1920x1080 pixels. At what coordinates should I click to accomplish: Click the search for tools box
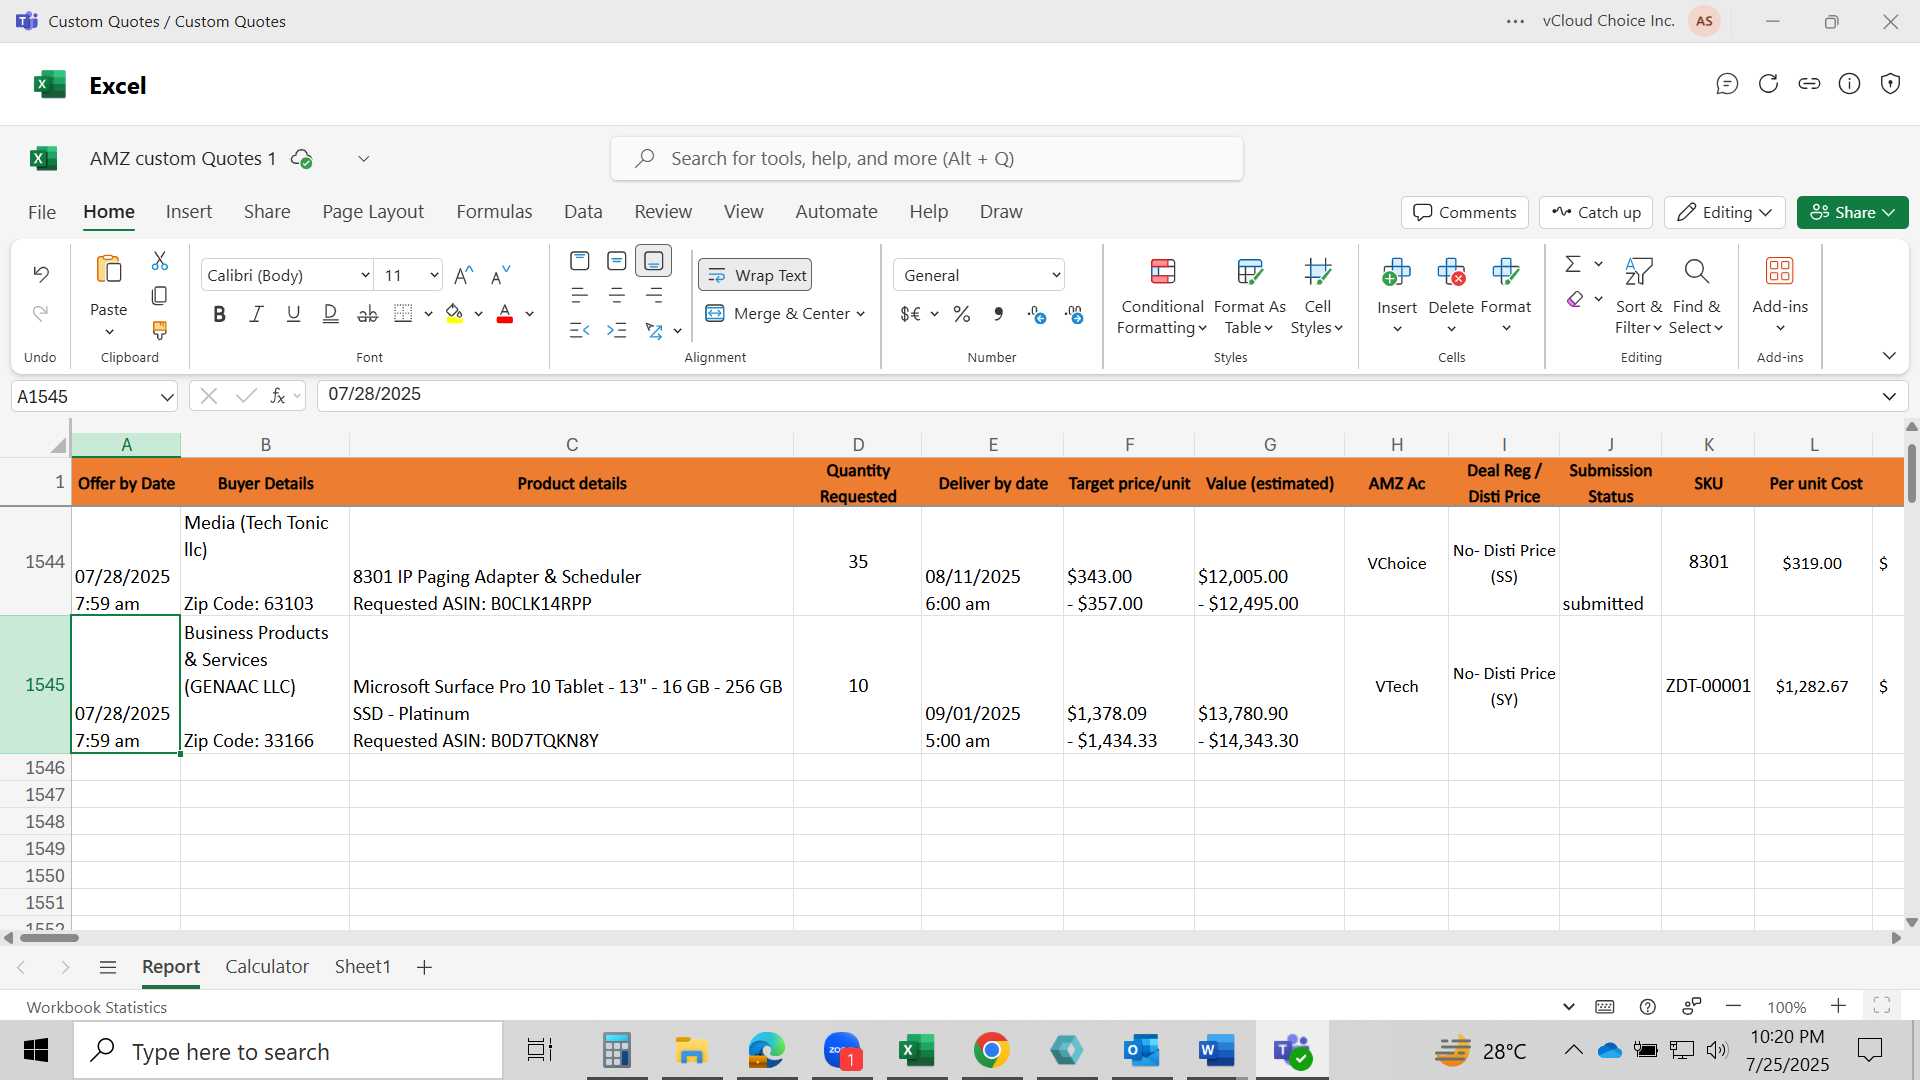pos(927,159)
